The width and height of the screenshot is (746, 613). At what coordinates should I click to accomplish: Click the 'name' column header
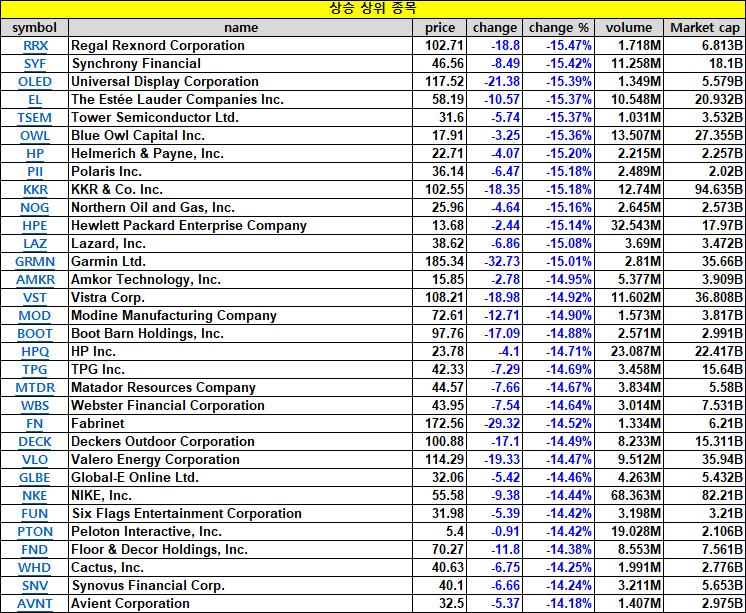point(241,28)
